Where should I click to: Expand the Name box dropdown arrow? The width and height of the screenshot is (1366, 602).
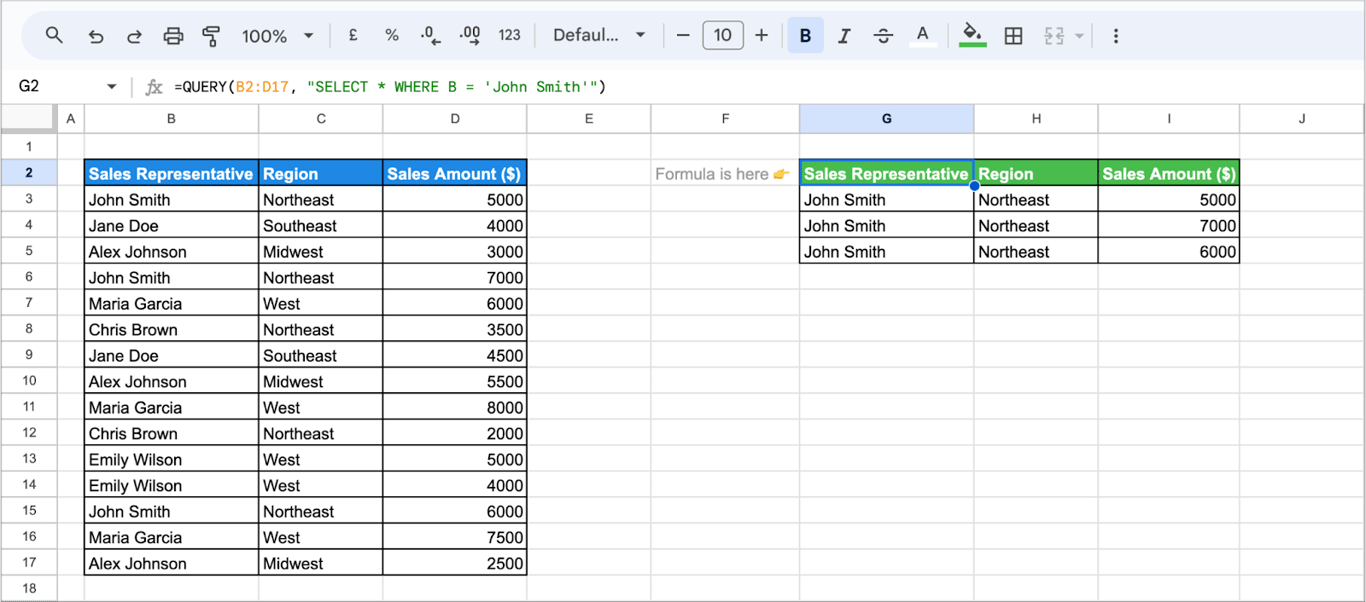tap(111, 87)
